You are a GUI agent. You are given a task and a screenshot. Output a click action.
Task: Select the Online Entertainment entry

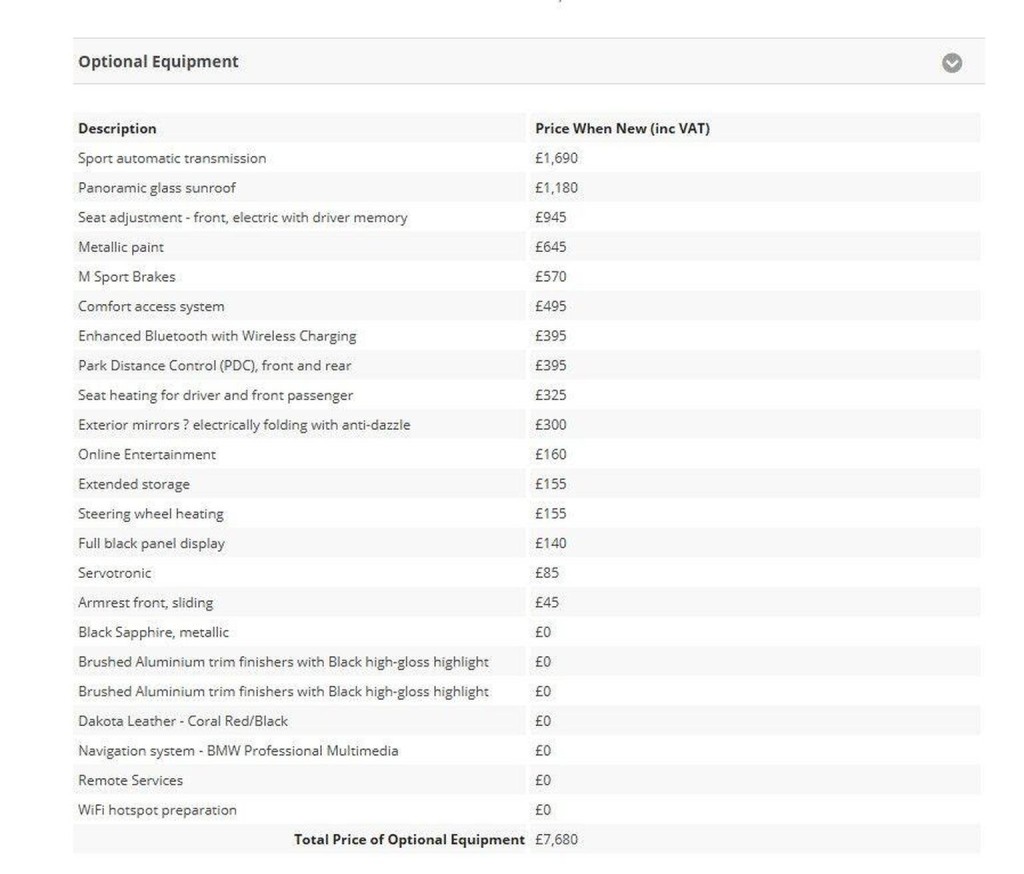click(x=147, y=454)
